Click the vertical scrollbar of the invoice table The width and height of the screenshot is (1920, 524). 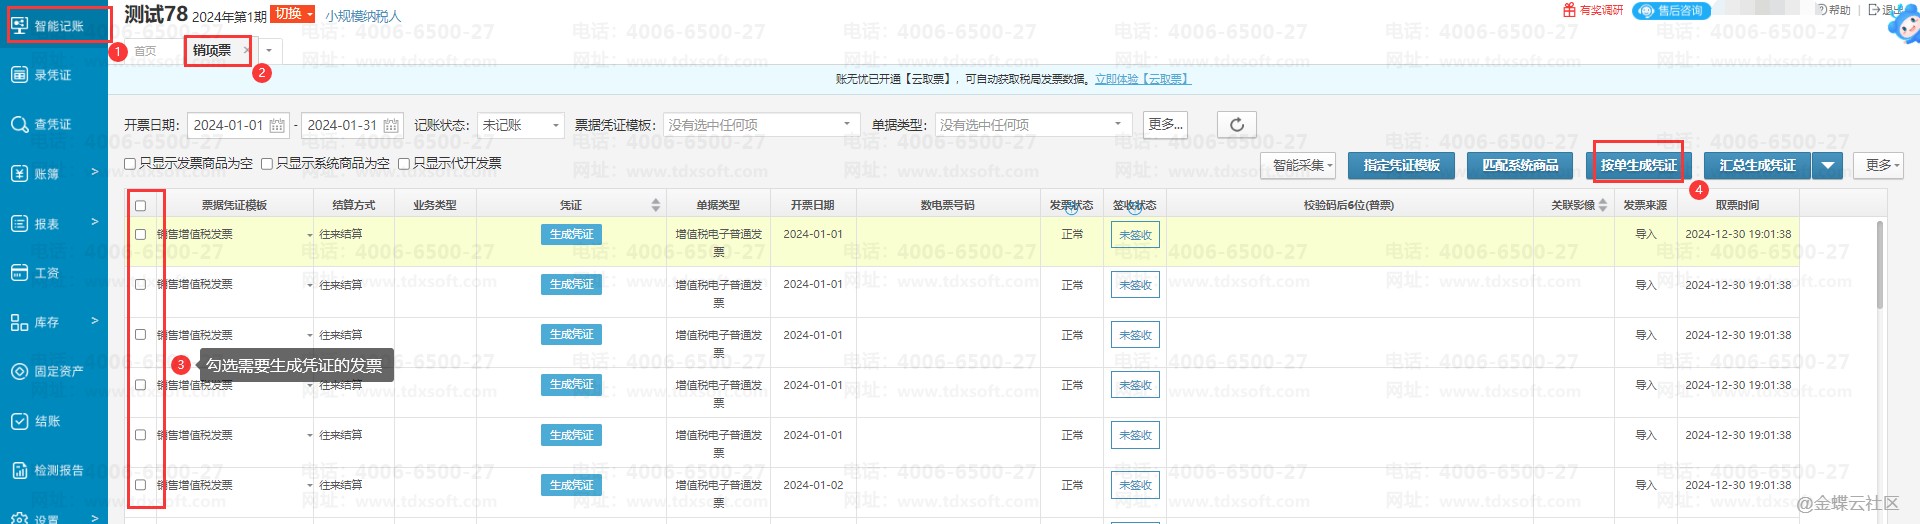pyautogui.click(x=1879, y=265)
